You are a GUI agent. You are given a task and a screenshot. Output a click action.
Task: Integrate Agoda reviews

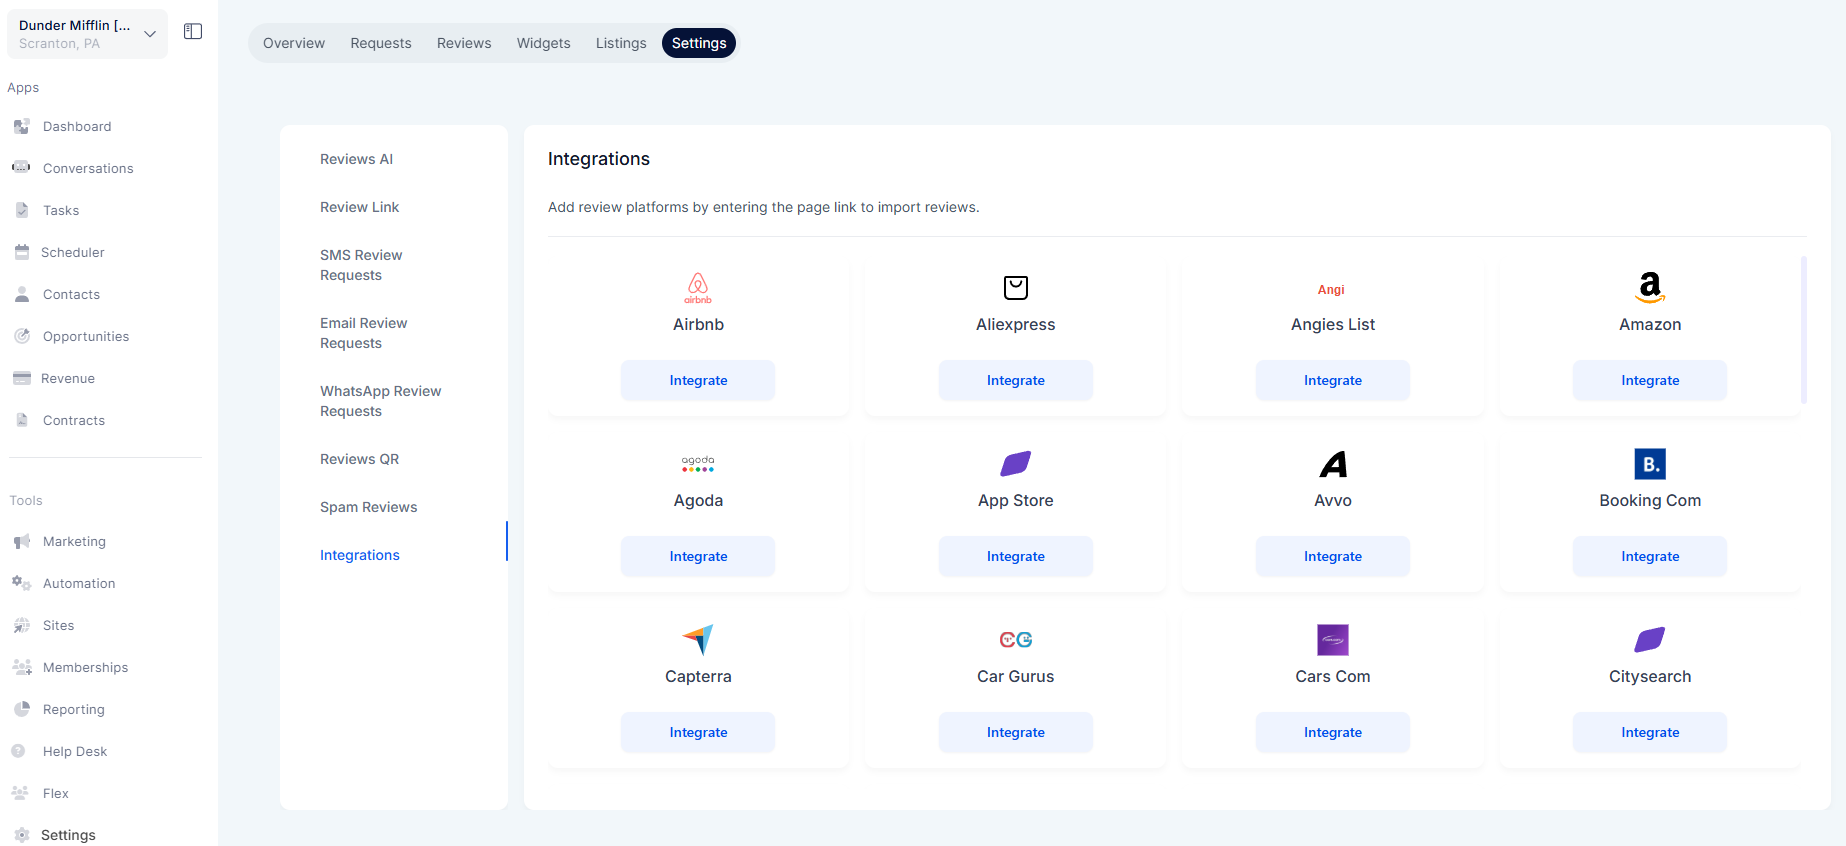pyautogui.click(x=698, y=556)
